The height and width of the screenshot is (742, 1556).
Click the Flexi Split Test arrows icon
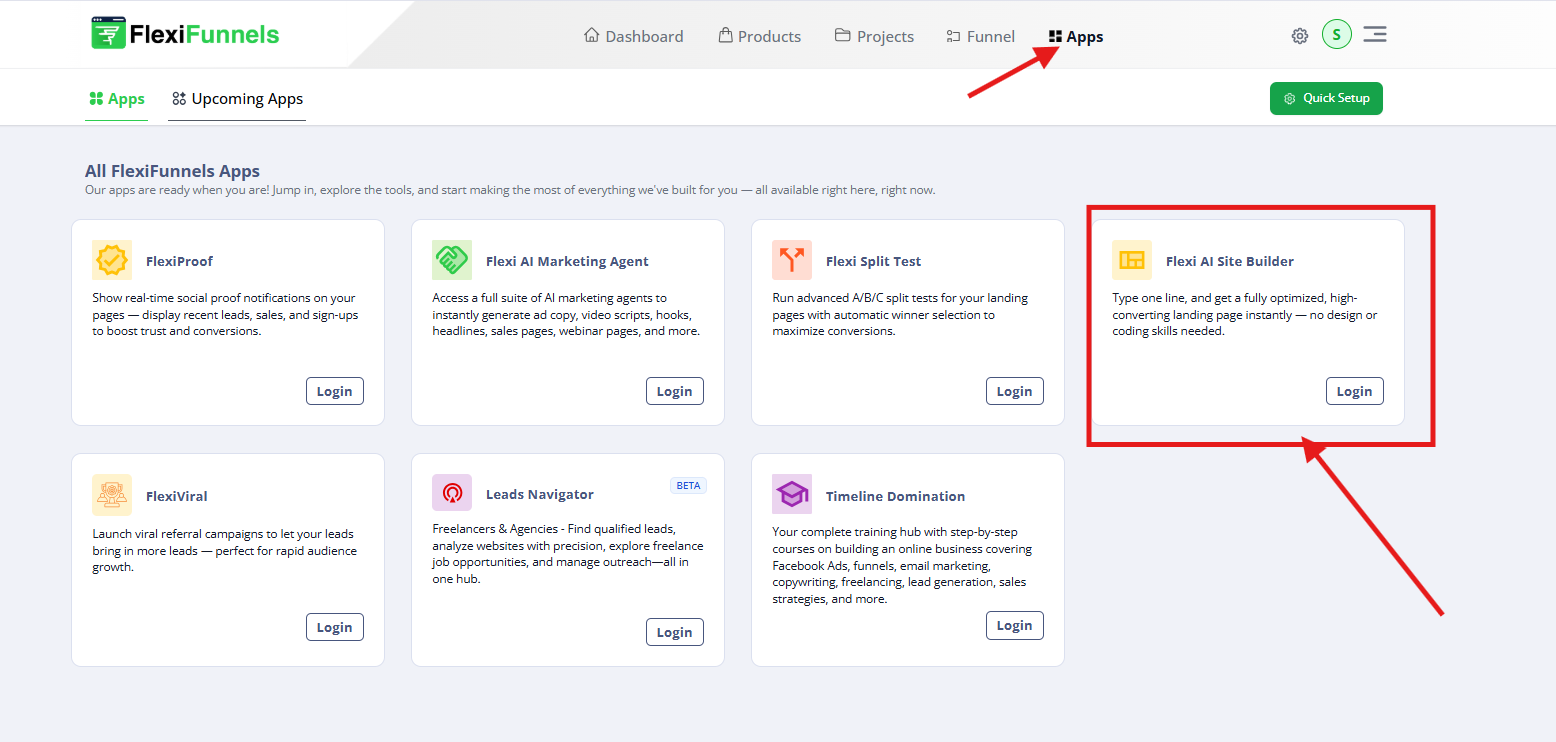792,260
